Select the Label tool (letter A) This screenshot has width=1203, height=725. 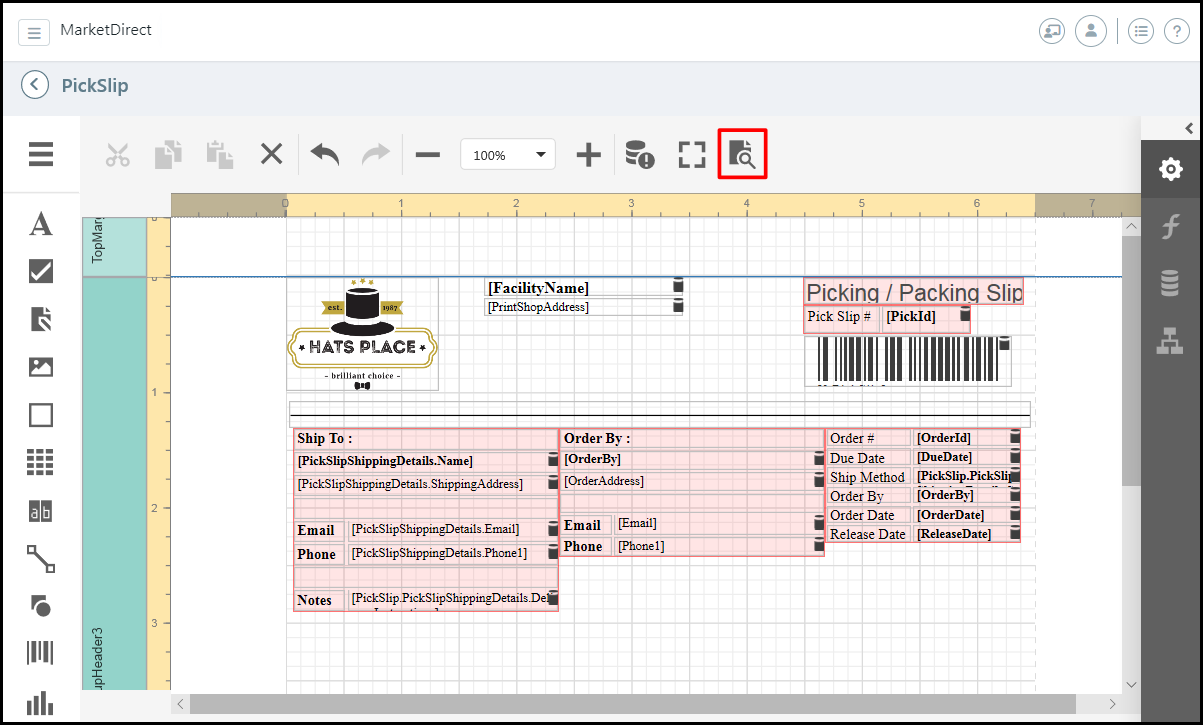41,224
